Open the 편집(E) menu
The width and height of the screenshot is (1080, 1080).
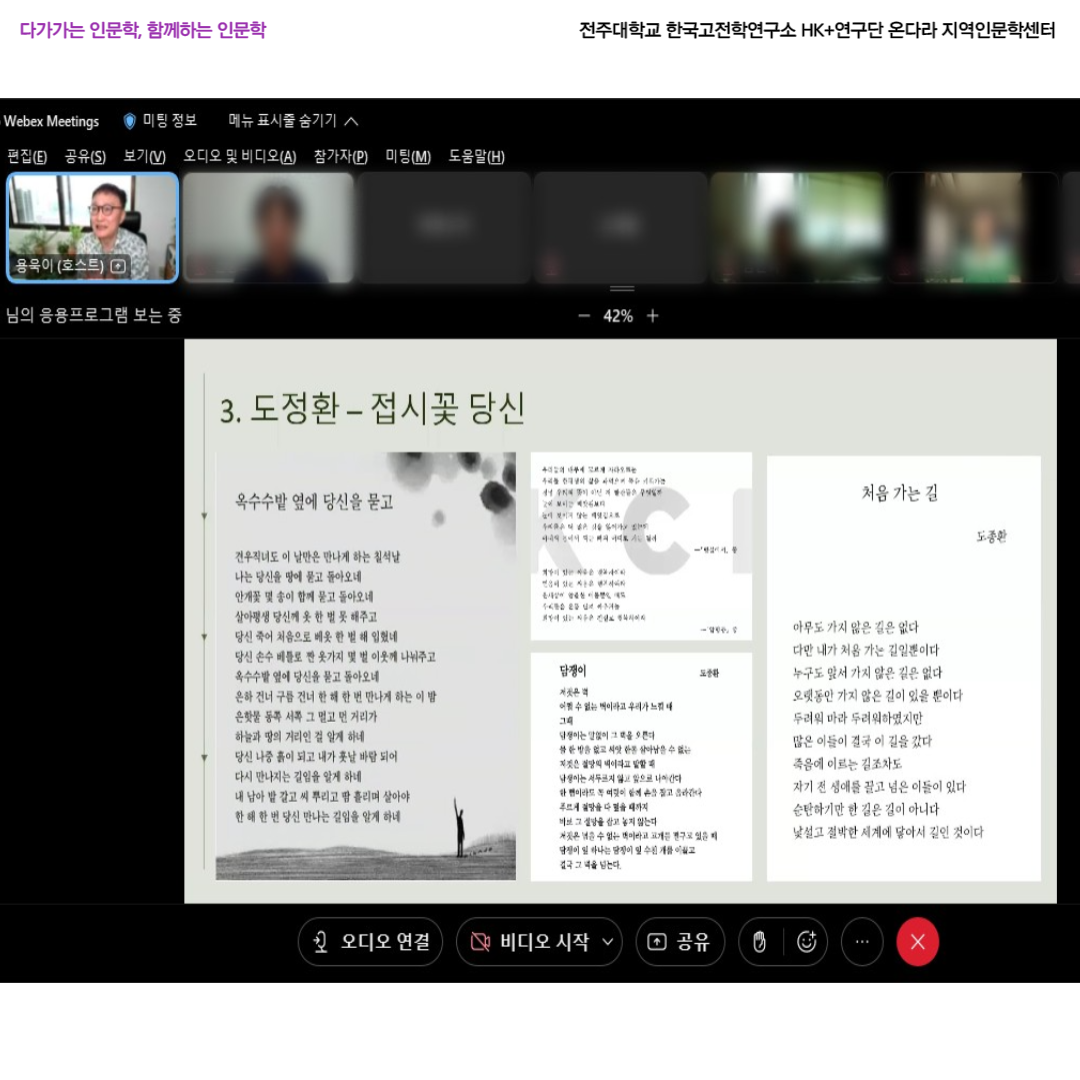coord(27,156)
